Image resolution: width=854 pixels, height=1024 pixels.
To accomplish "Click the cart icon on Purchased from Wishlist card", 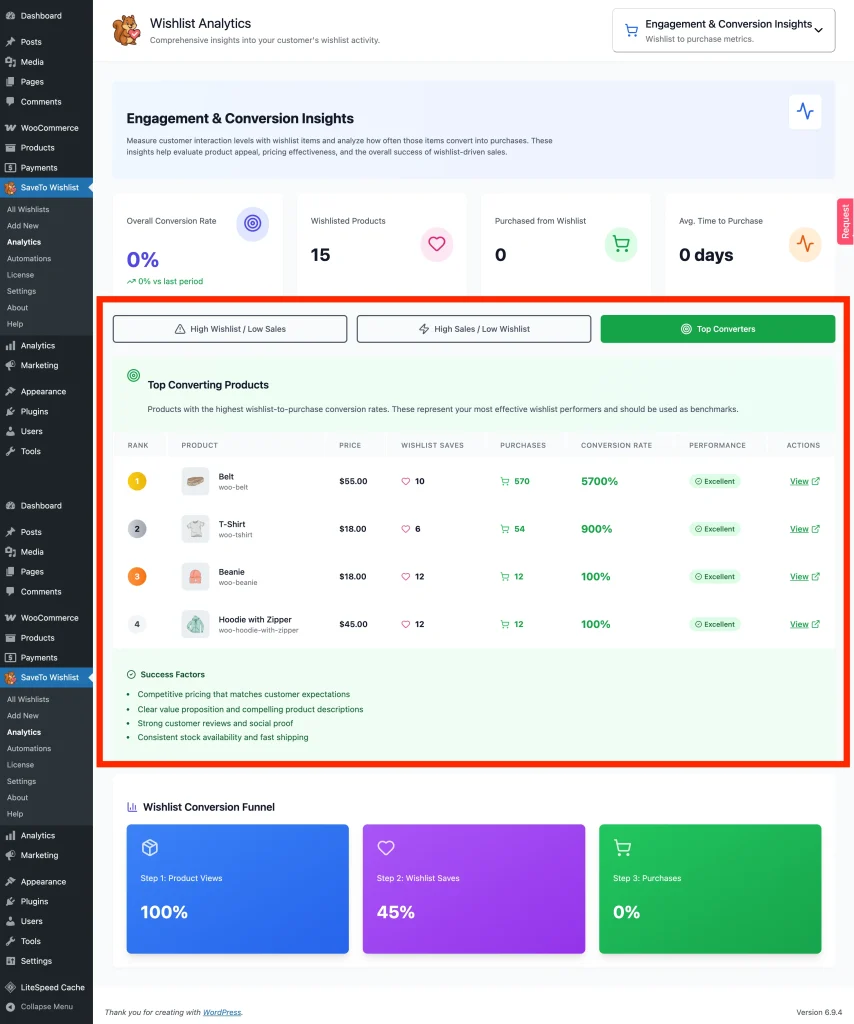I will point(620,243).
